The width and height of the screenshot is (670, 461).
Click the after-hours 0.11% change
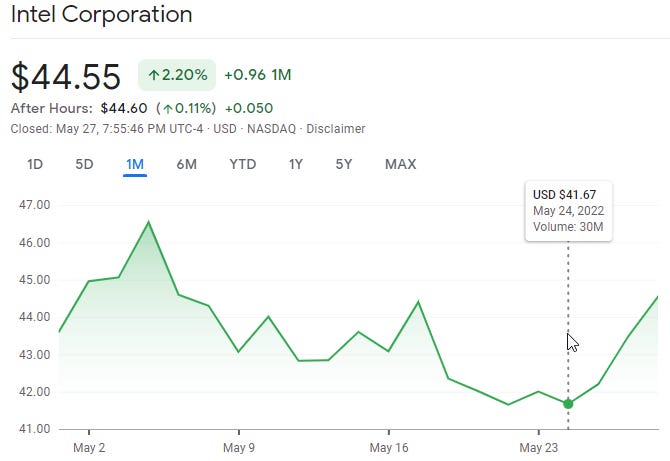click(x=186, y=108)
